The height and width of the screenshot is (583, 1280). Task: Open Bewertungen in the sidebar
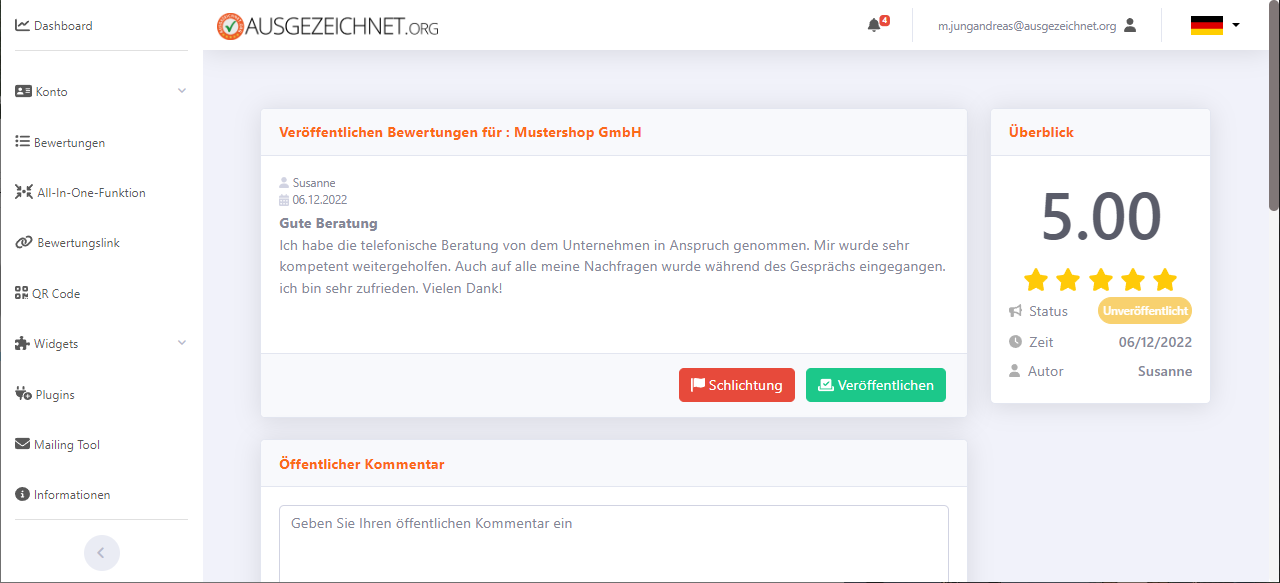click(x=69, y=143)
